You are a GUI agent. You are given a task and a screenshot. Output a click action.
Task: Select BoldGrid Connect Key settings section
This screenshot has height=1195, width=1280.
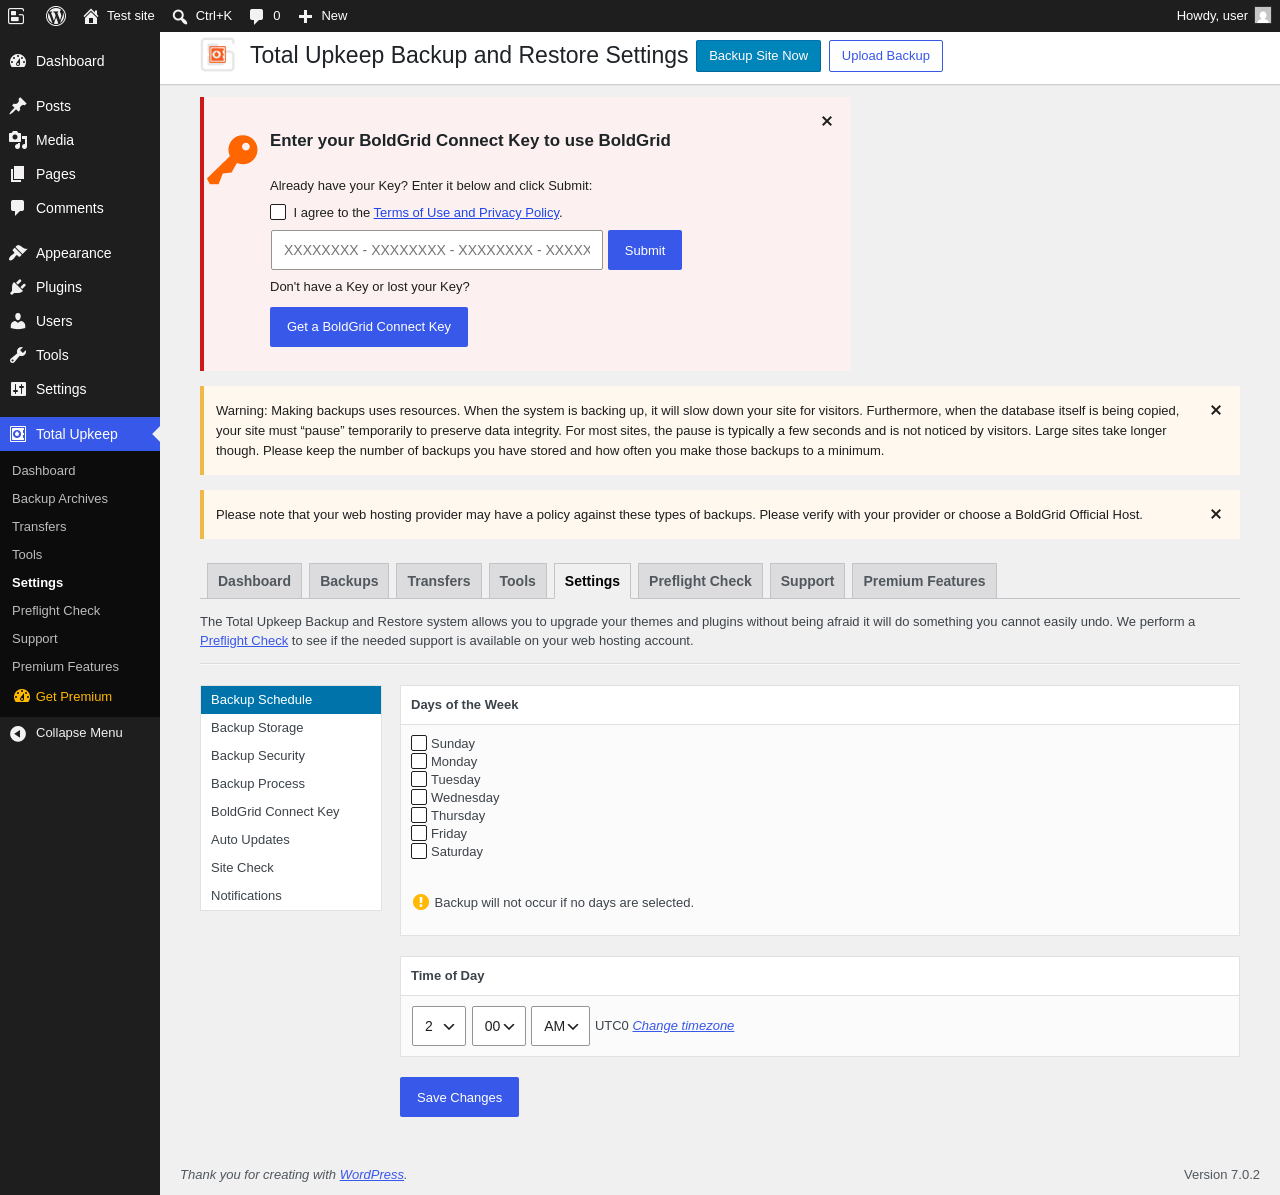click(x=291, y=812)
